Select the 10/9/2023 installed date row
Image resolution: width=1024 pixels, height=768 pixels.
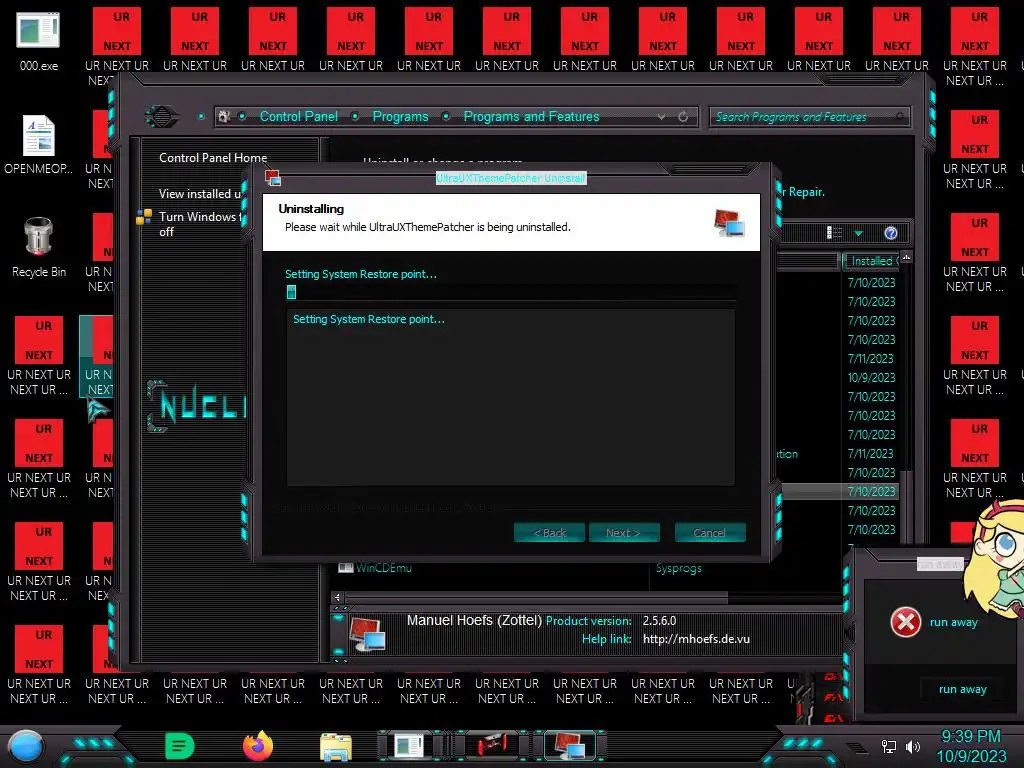871,377
